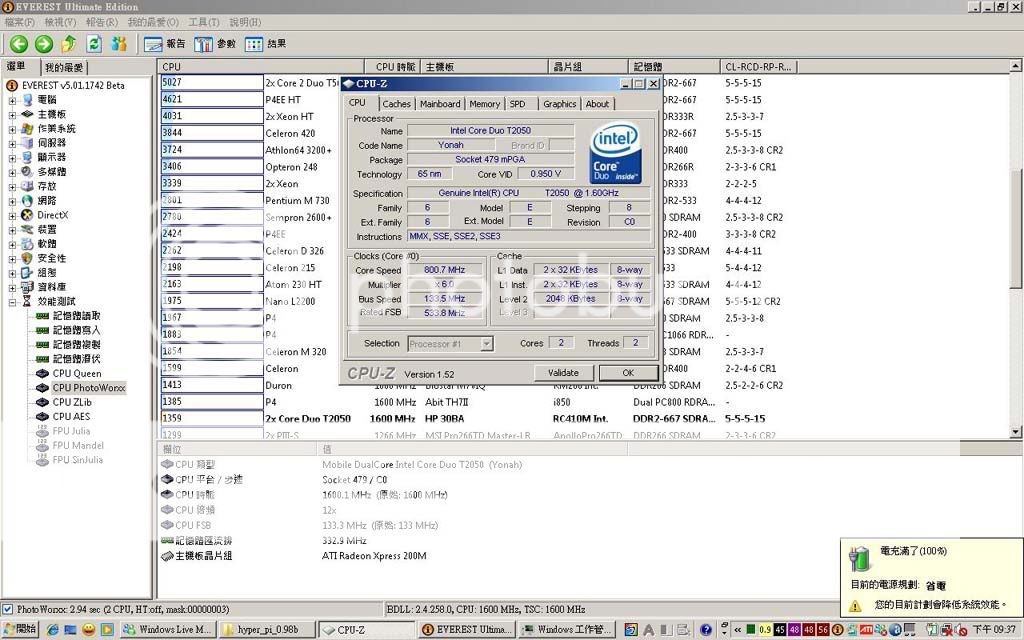Open the 報告(R) menu

(x=102, y=22)
